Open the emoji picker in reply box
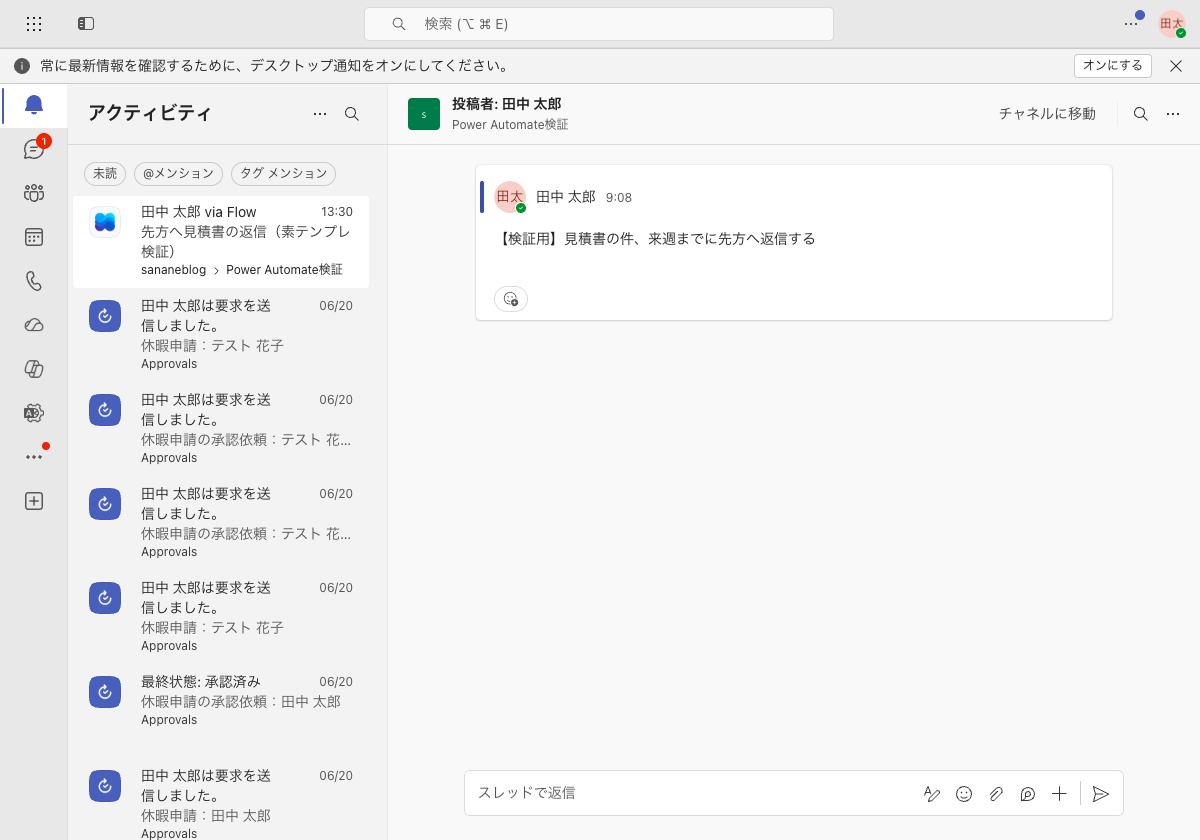Screen dimensions: 1200x840 click(964, 794)
